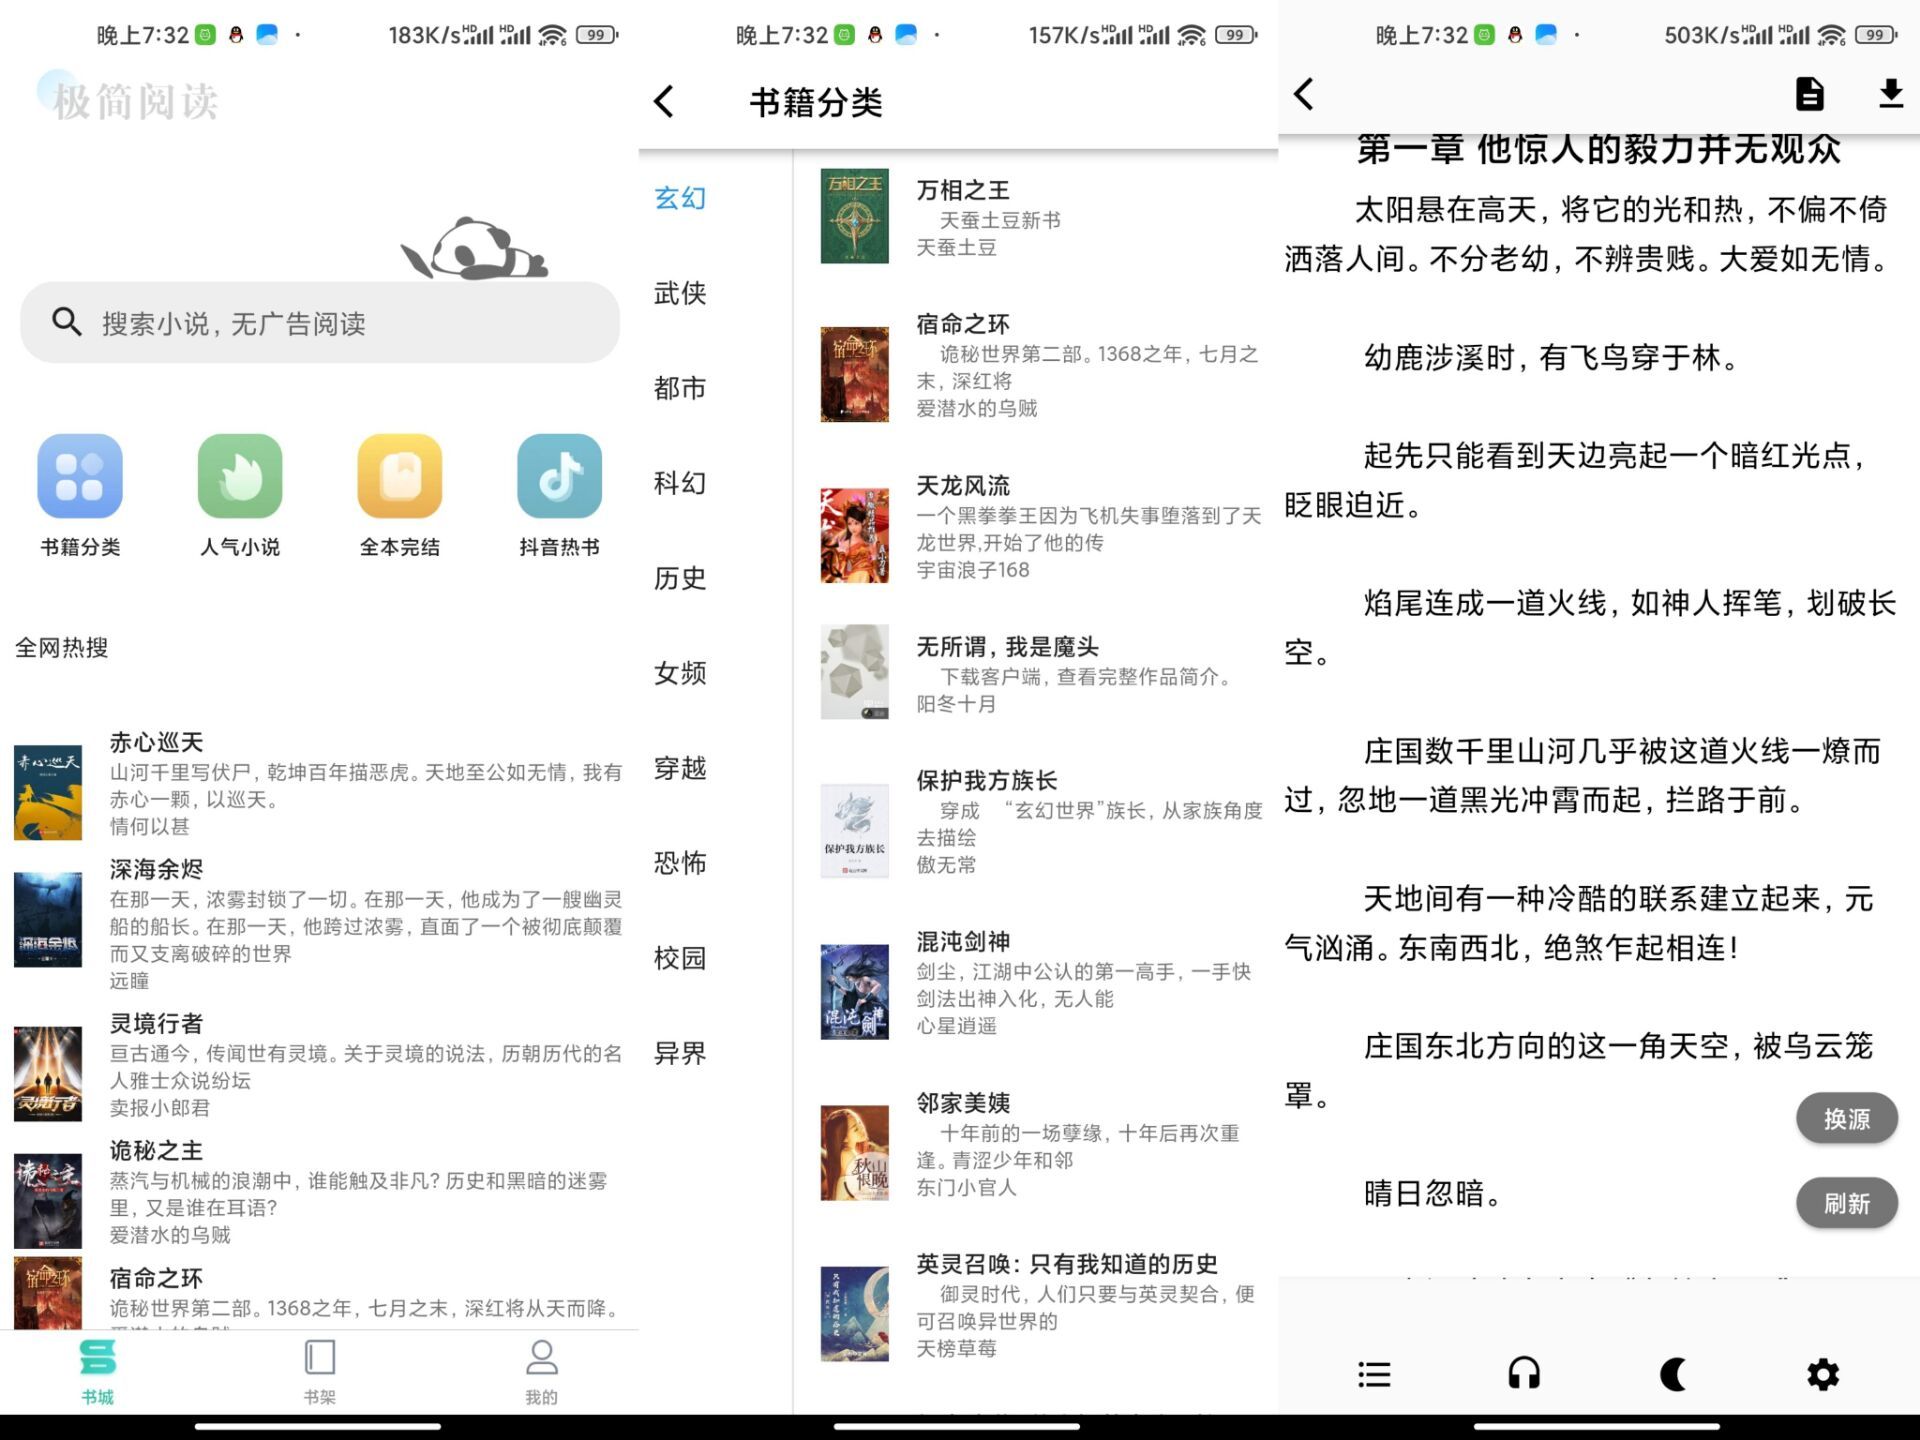This screenshot has height=1440, width=1920.
Task: Tap the novel search input field
Action: [x=320, y=322]
